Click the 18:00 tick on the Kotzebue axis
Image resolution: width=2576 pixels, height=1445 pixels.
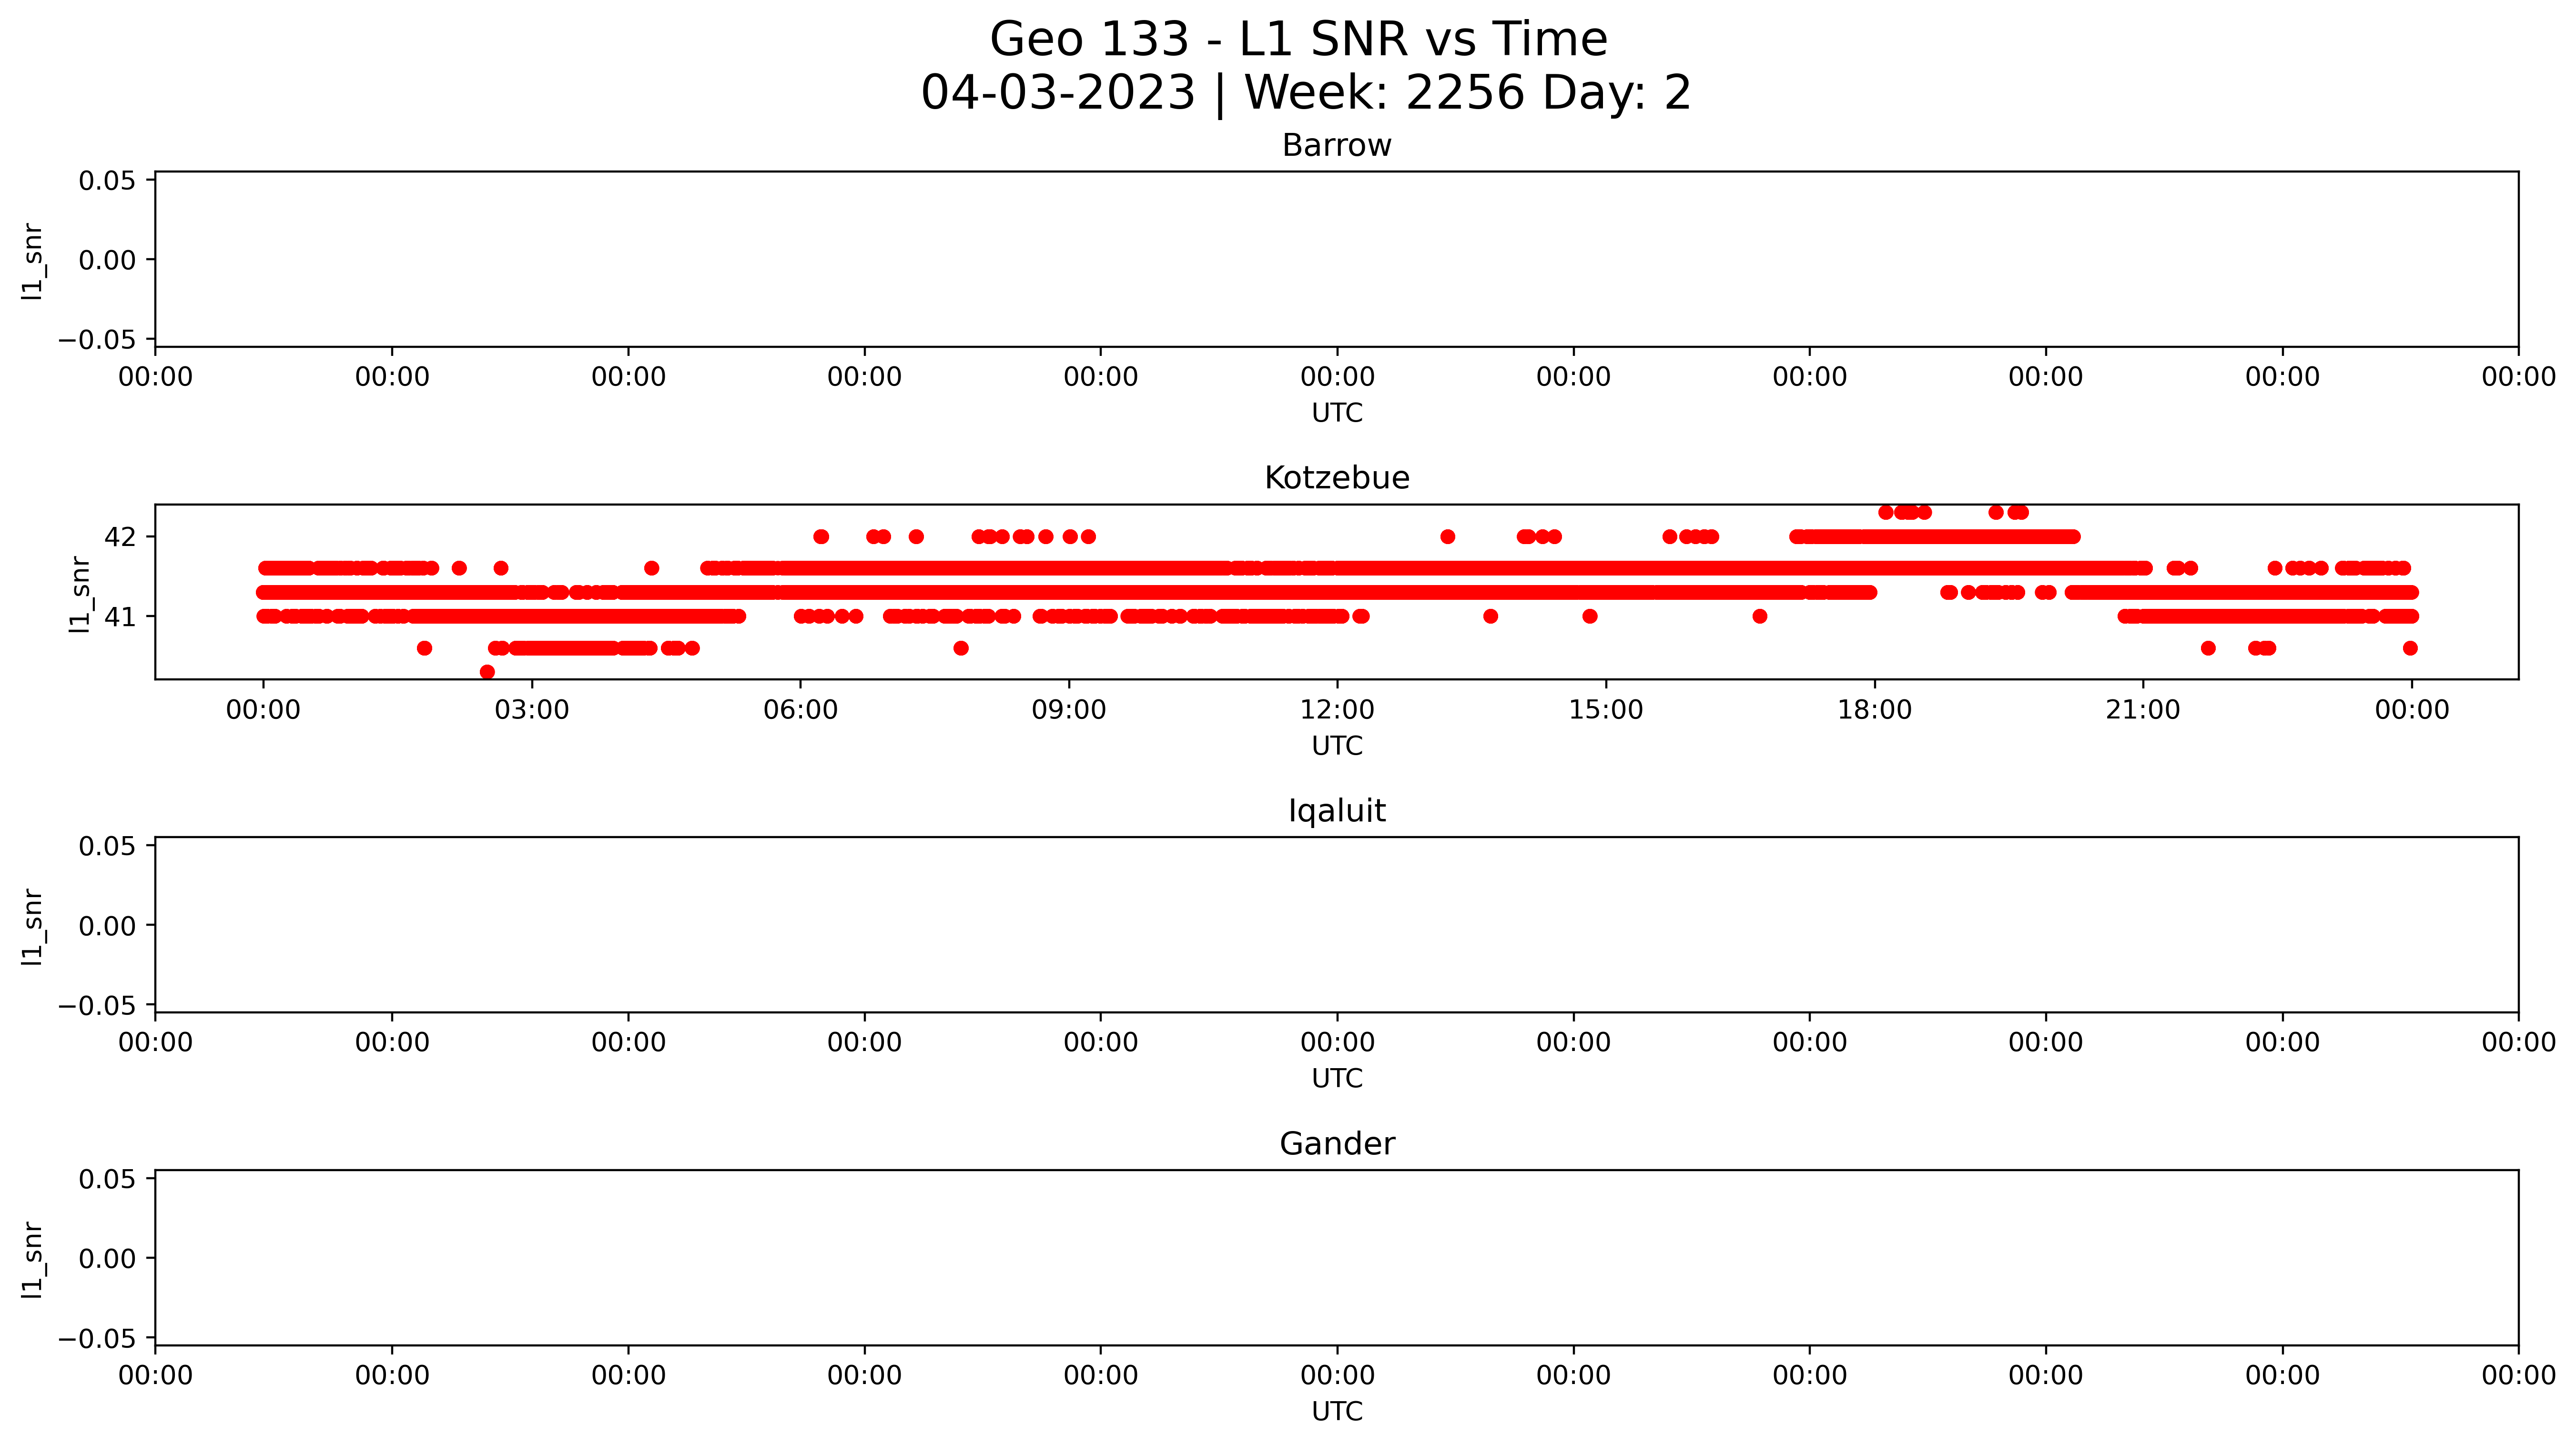click(1874, 710)
